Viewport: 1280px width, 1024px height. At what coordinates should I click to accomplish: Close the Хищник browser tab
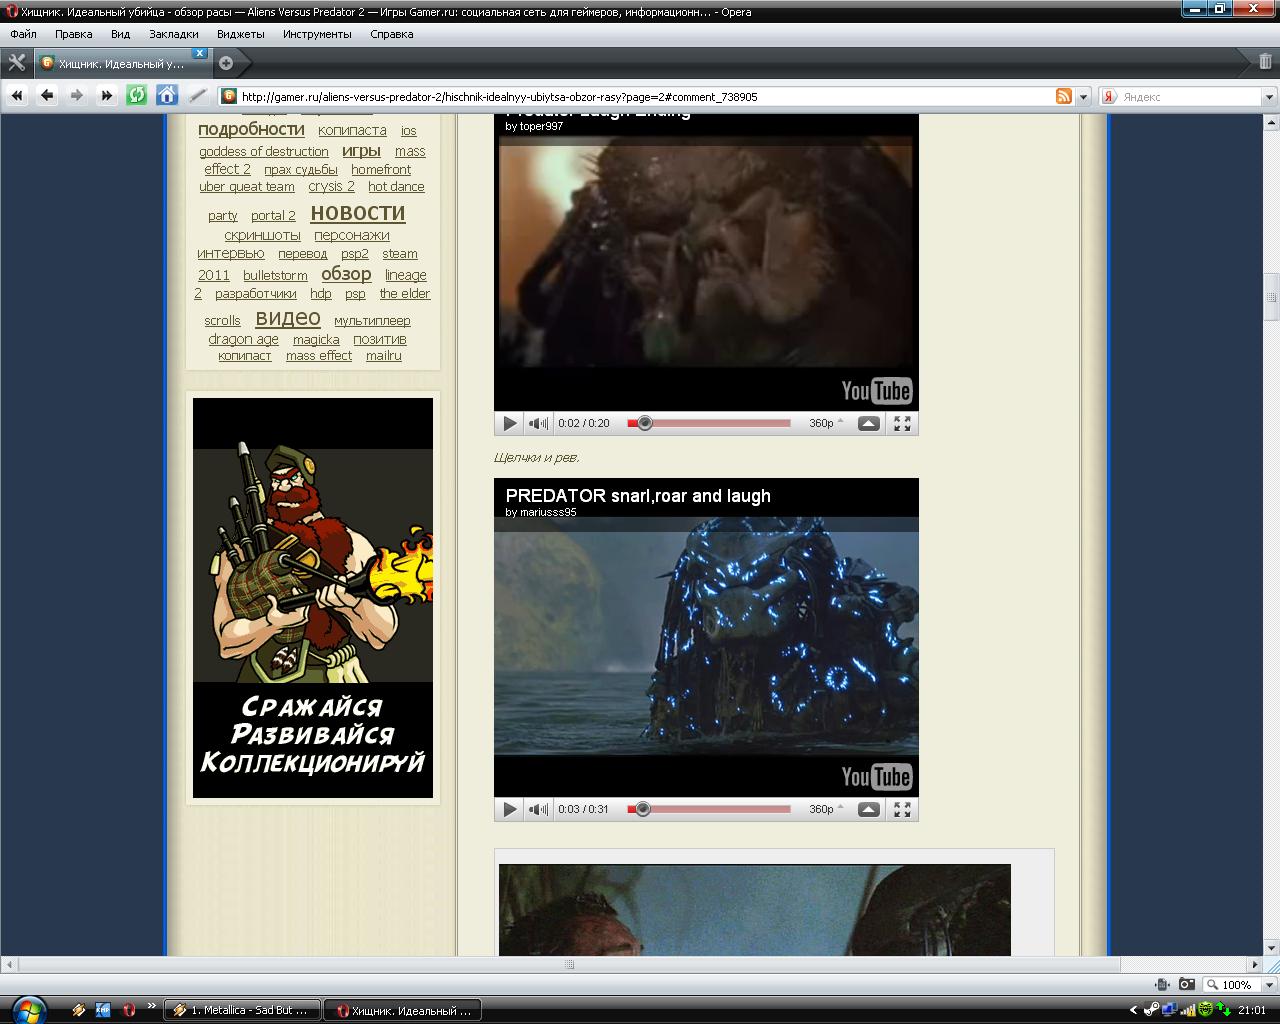(199, 53)
